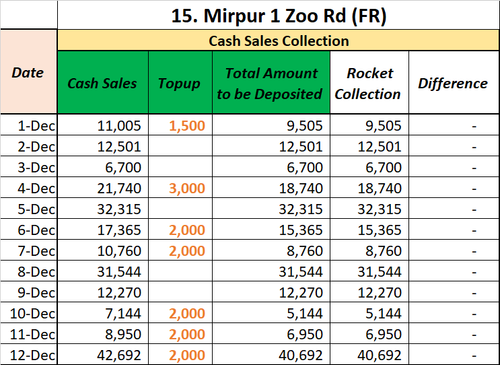Screen dimensions: 500x365
Task: Select cash sales value 10,760
Action: pos(103,250)
